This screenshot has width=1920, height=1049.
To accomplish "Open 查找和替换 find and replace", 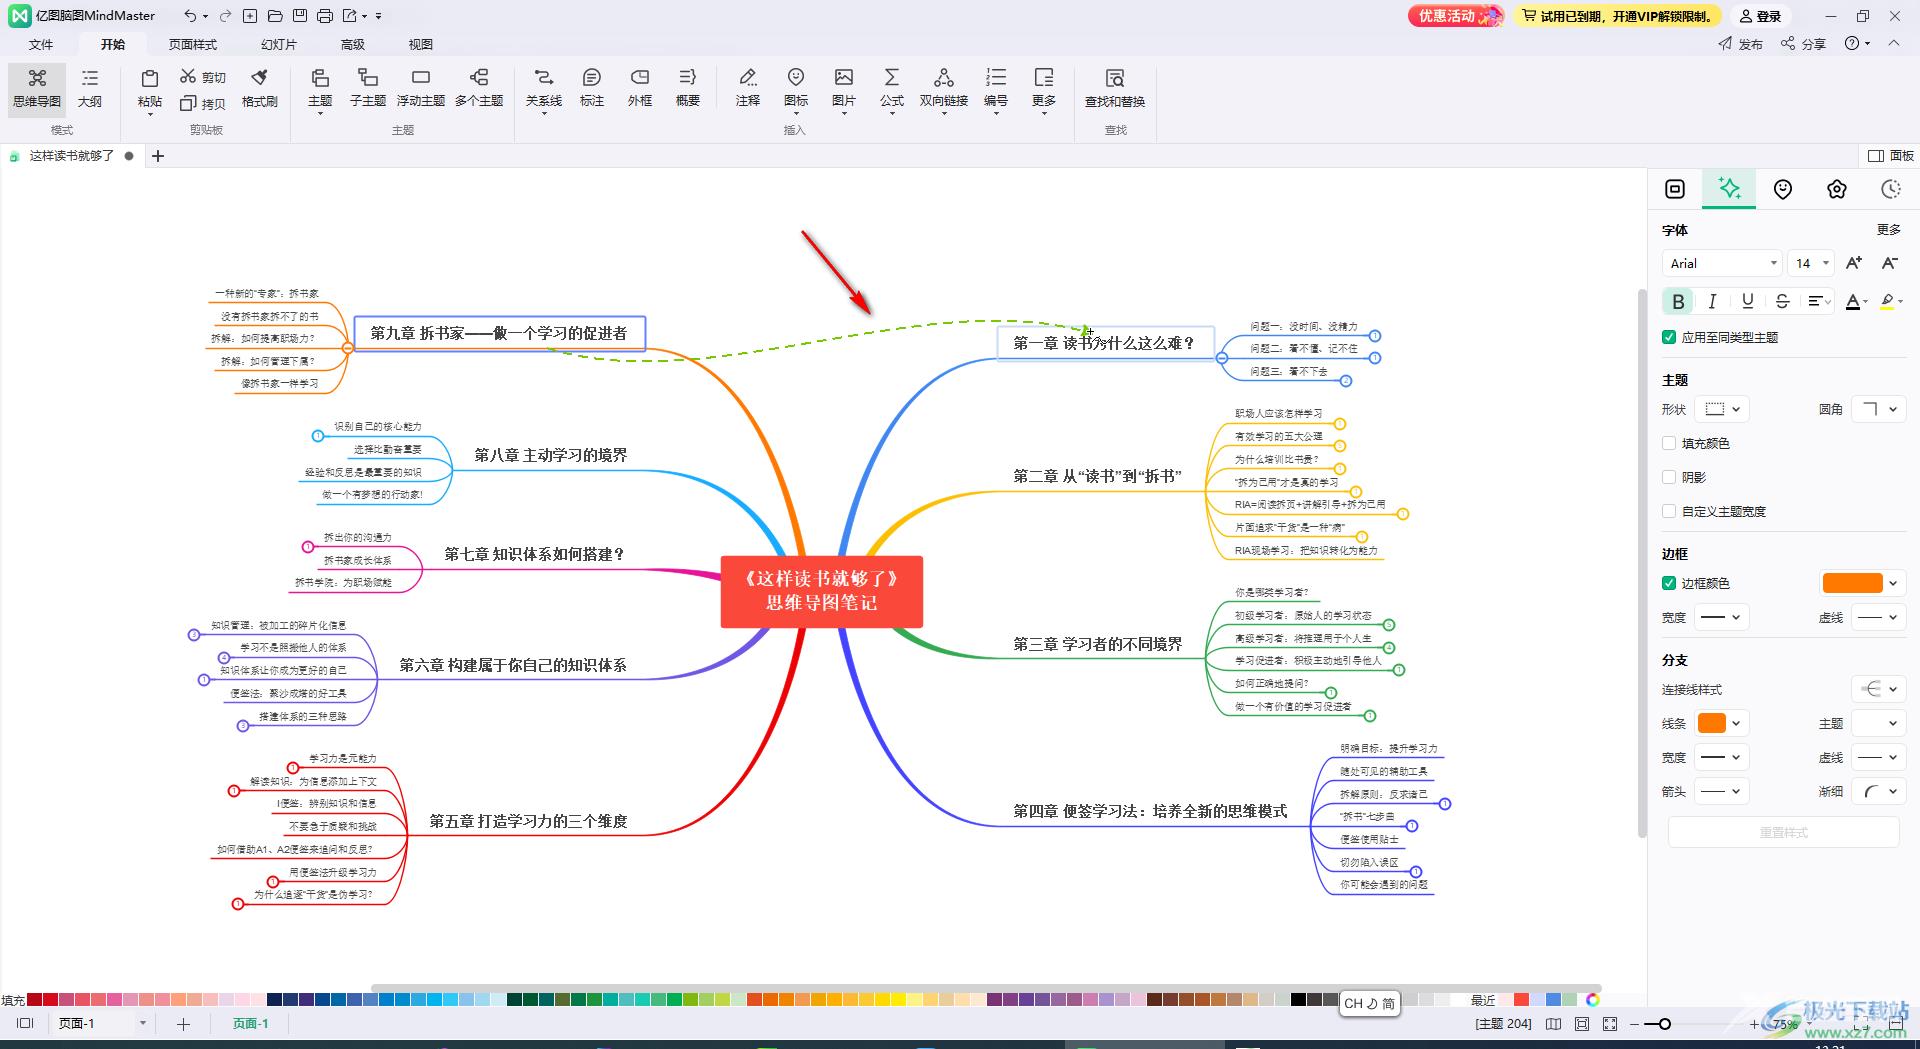I will click(1115, 88).
